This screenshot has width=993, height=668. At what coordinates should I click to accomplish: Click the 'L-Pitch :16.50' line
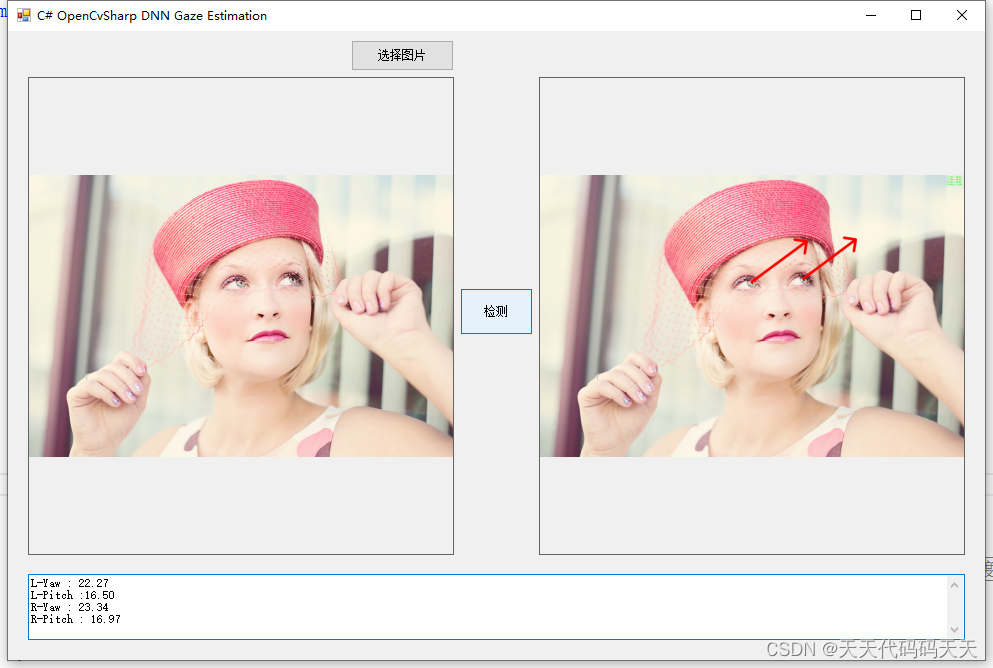tap(73, 595)
